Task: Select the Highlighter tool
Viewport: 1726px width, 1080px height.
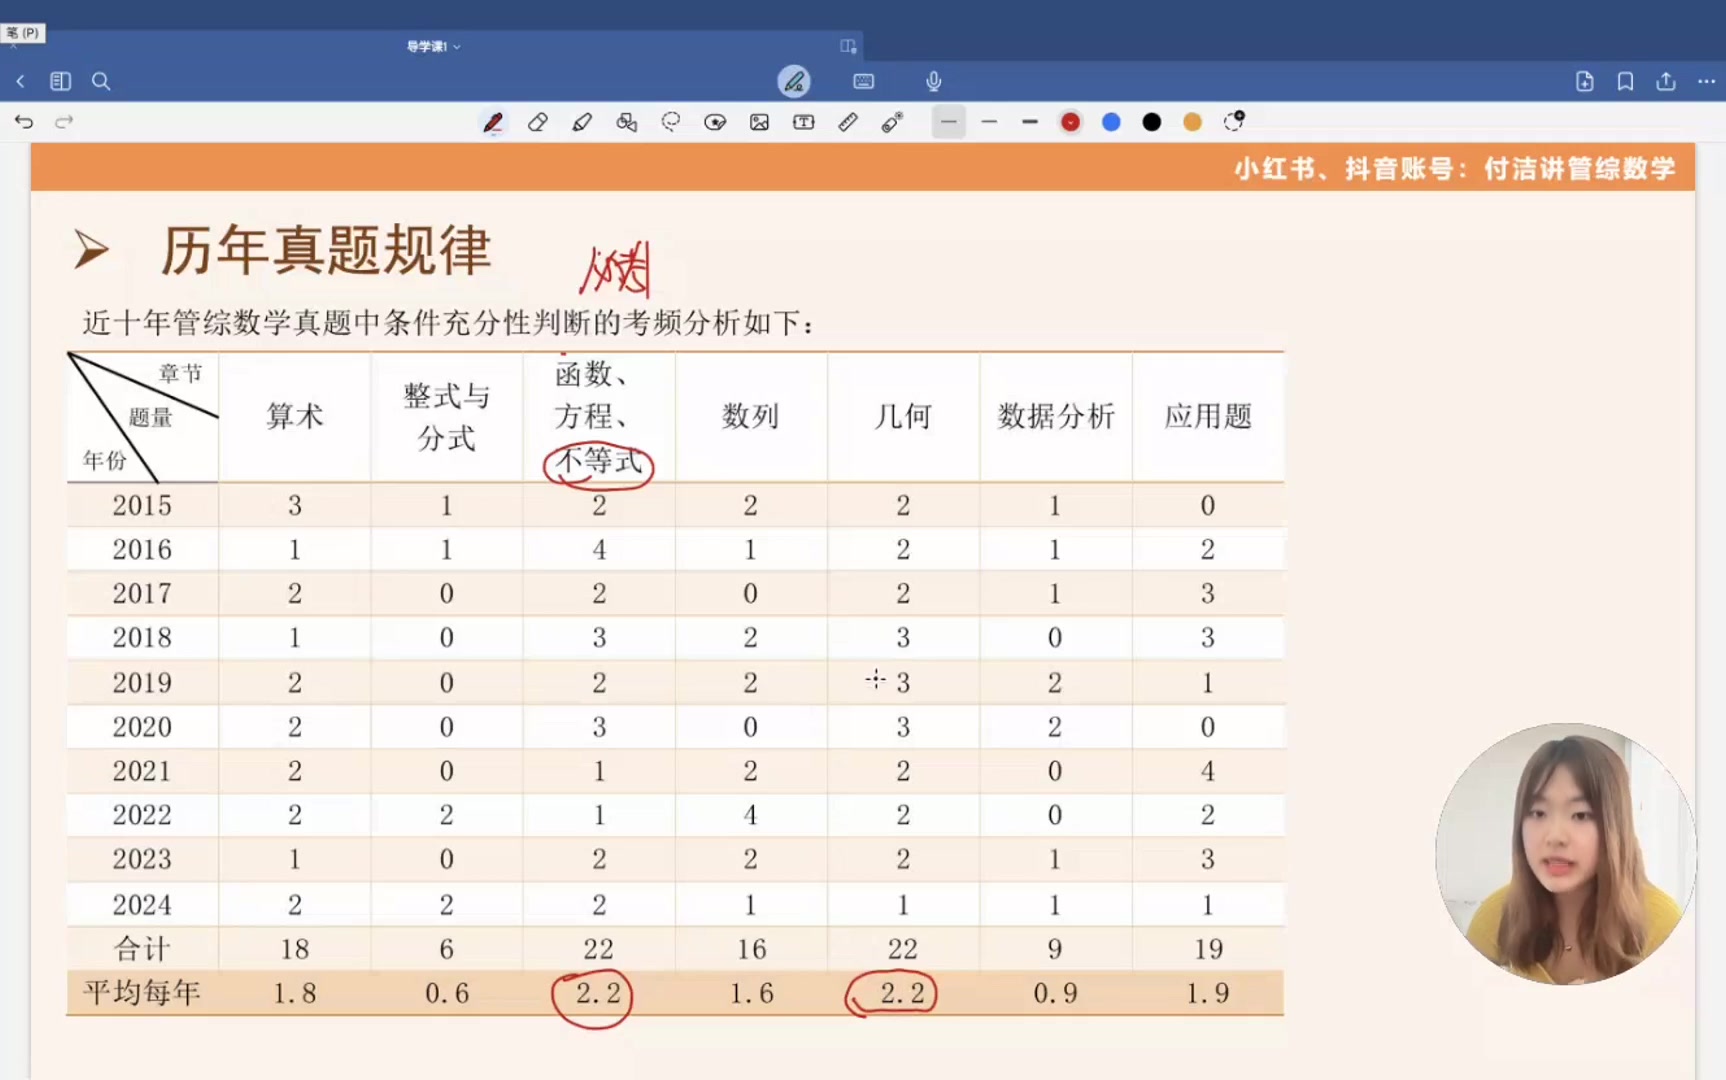Action: point(582,122)
